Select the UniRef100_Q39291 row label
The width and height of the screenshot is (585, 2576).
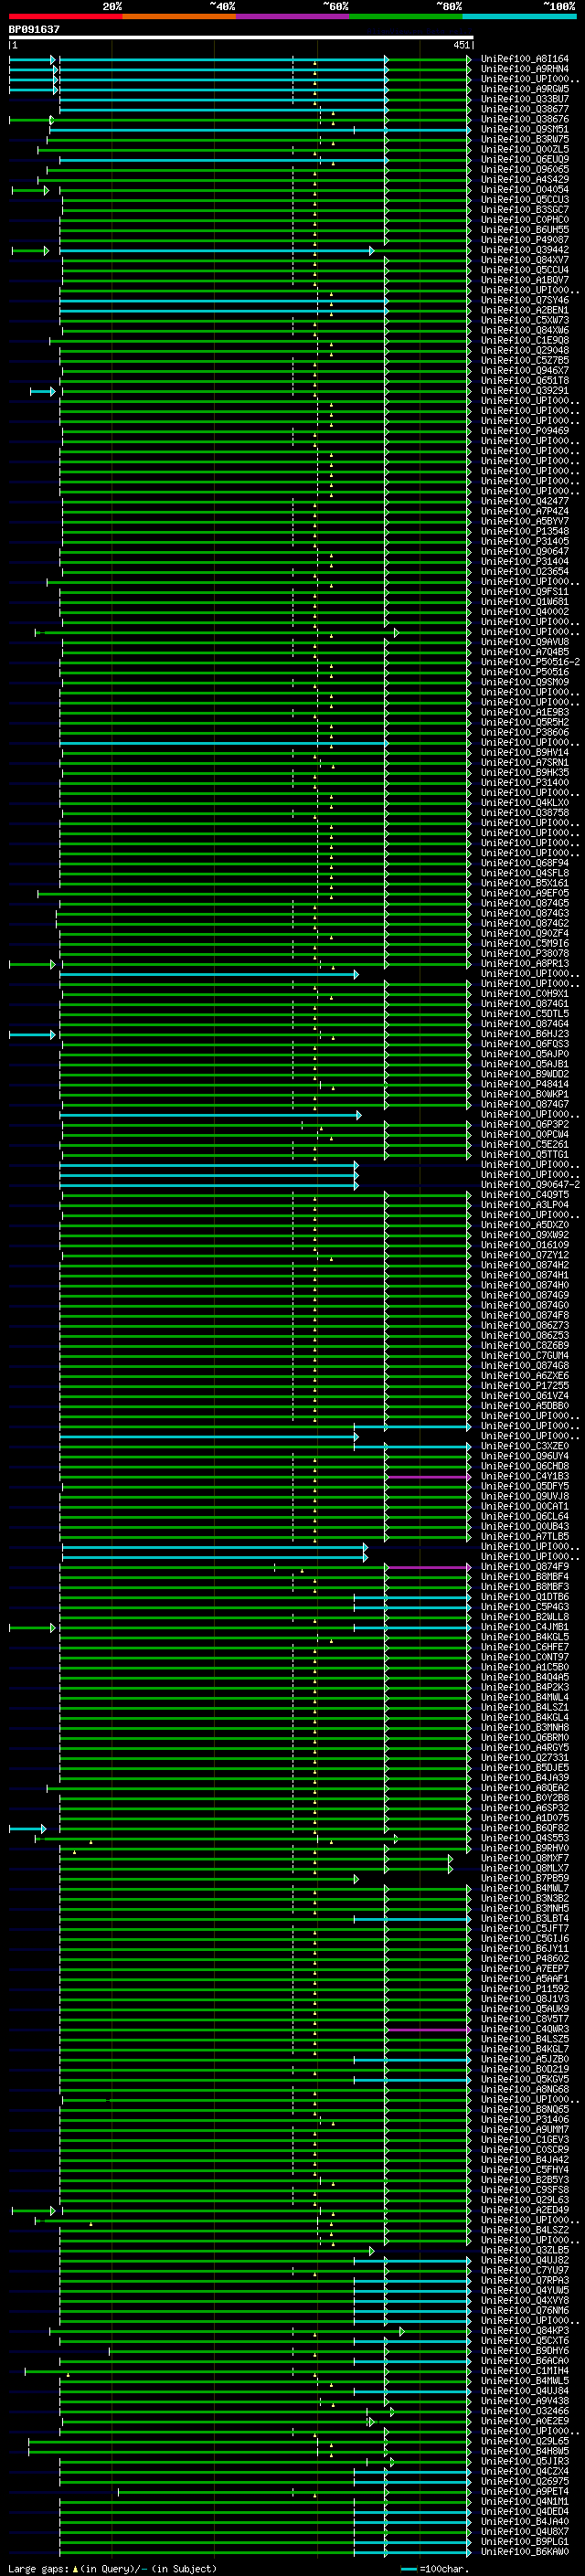click(x=525, y=390)
